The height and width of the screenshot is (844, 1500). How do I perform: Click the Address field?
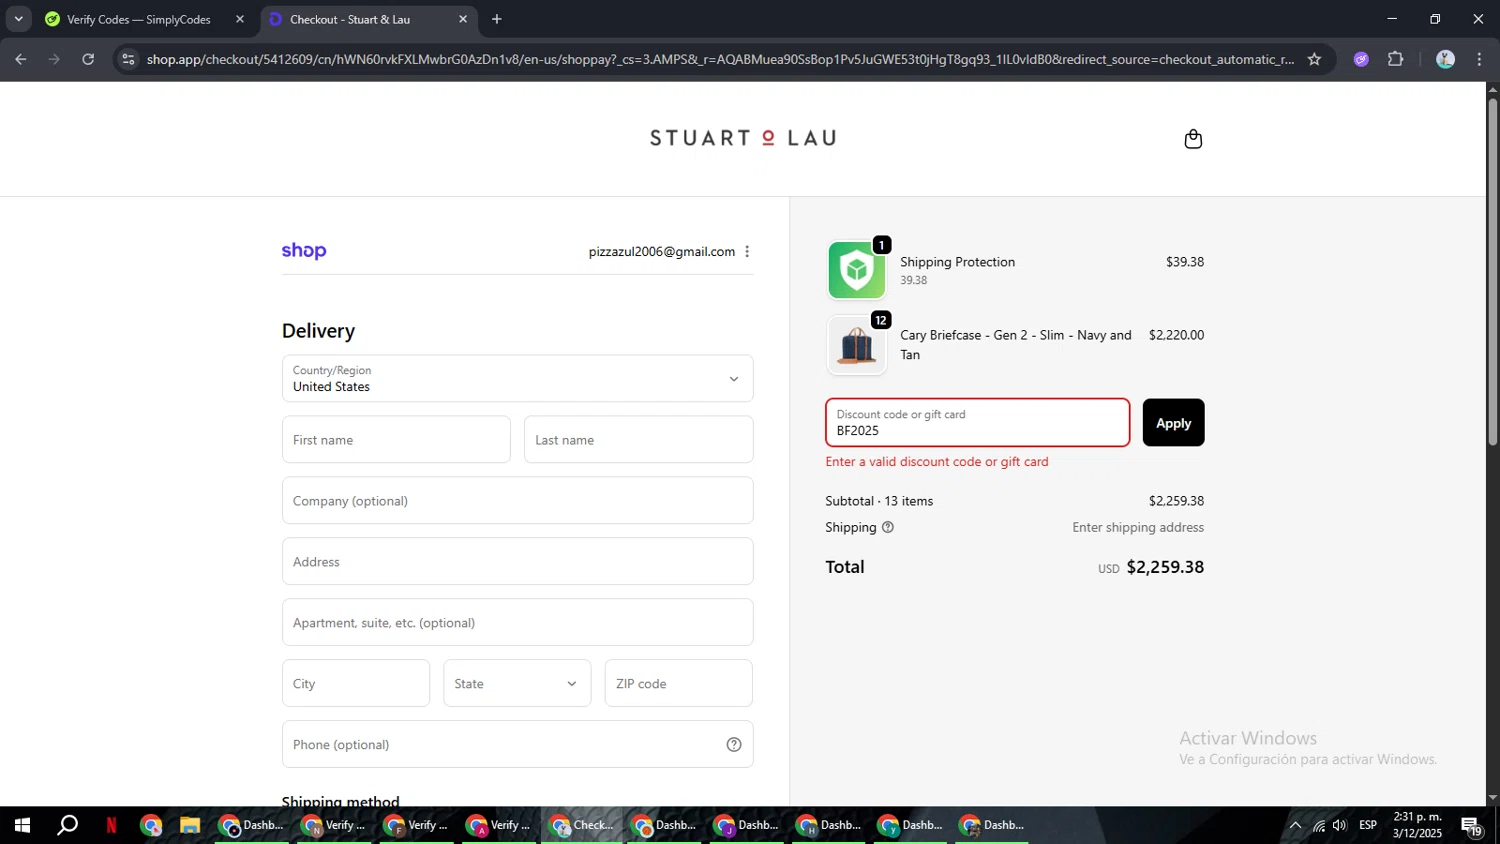[x=517, y=562]
